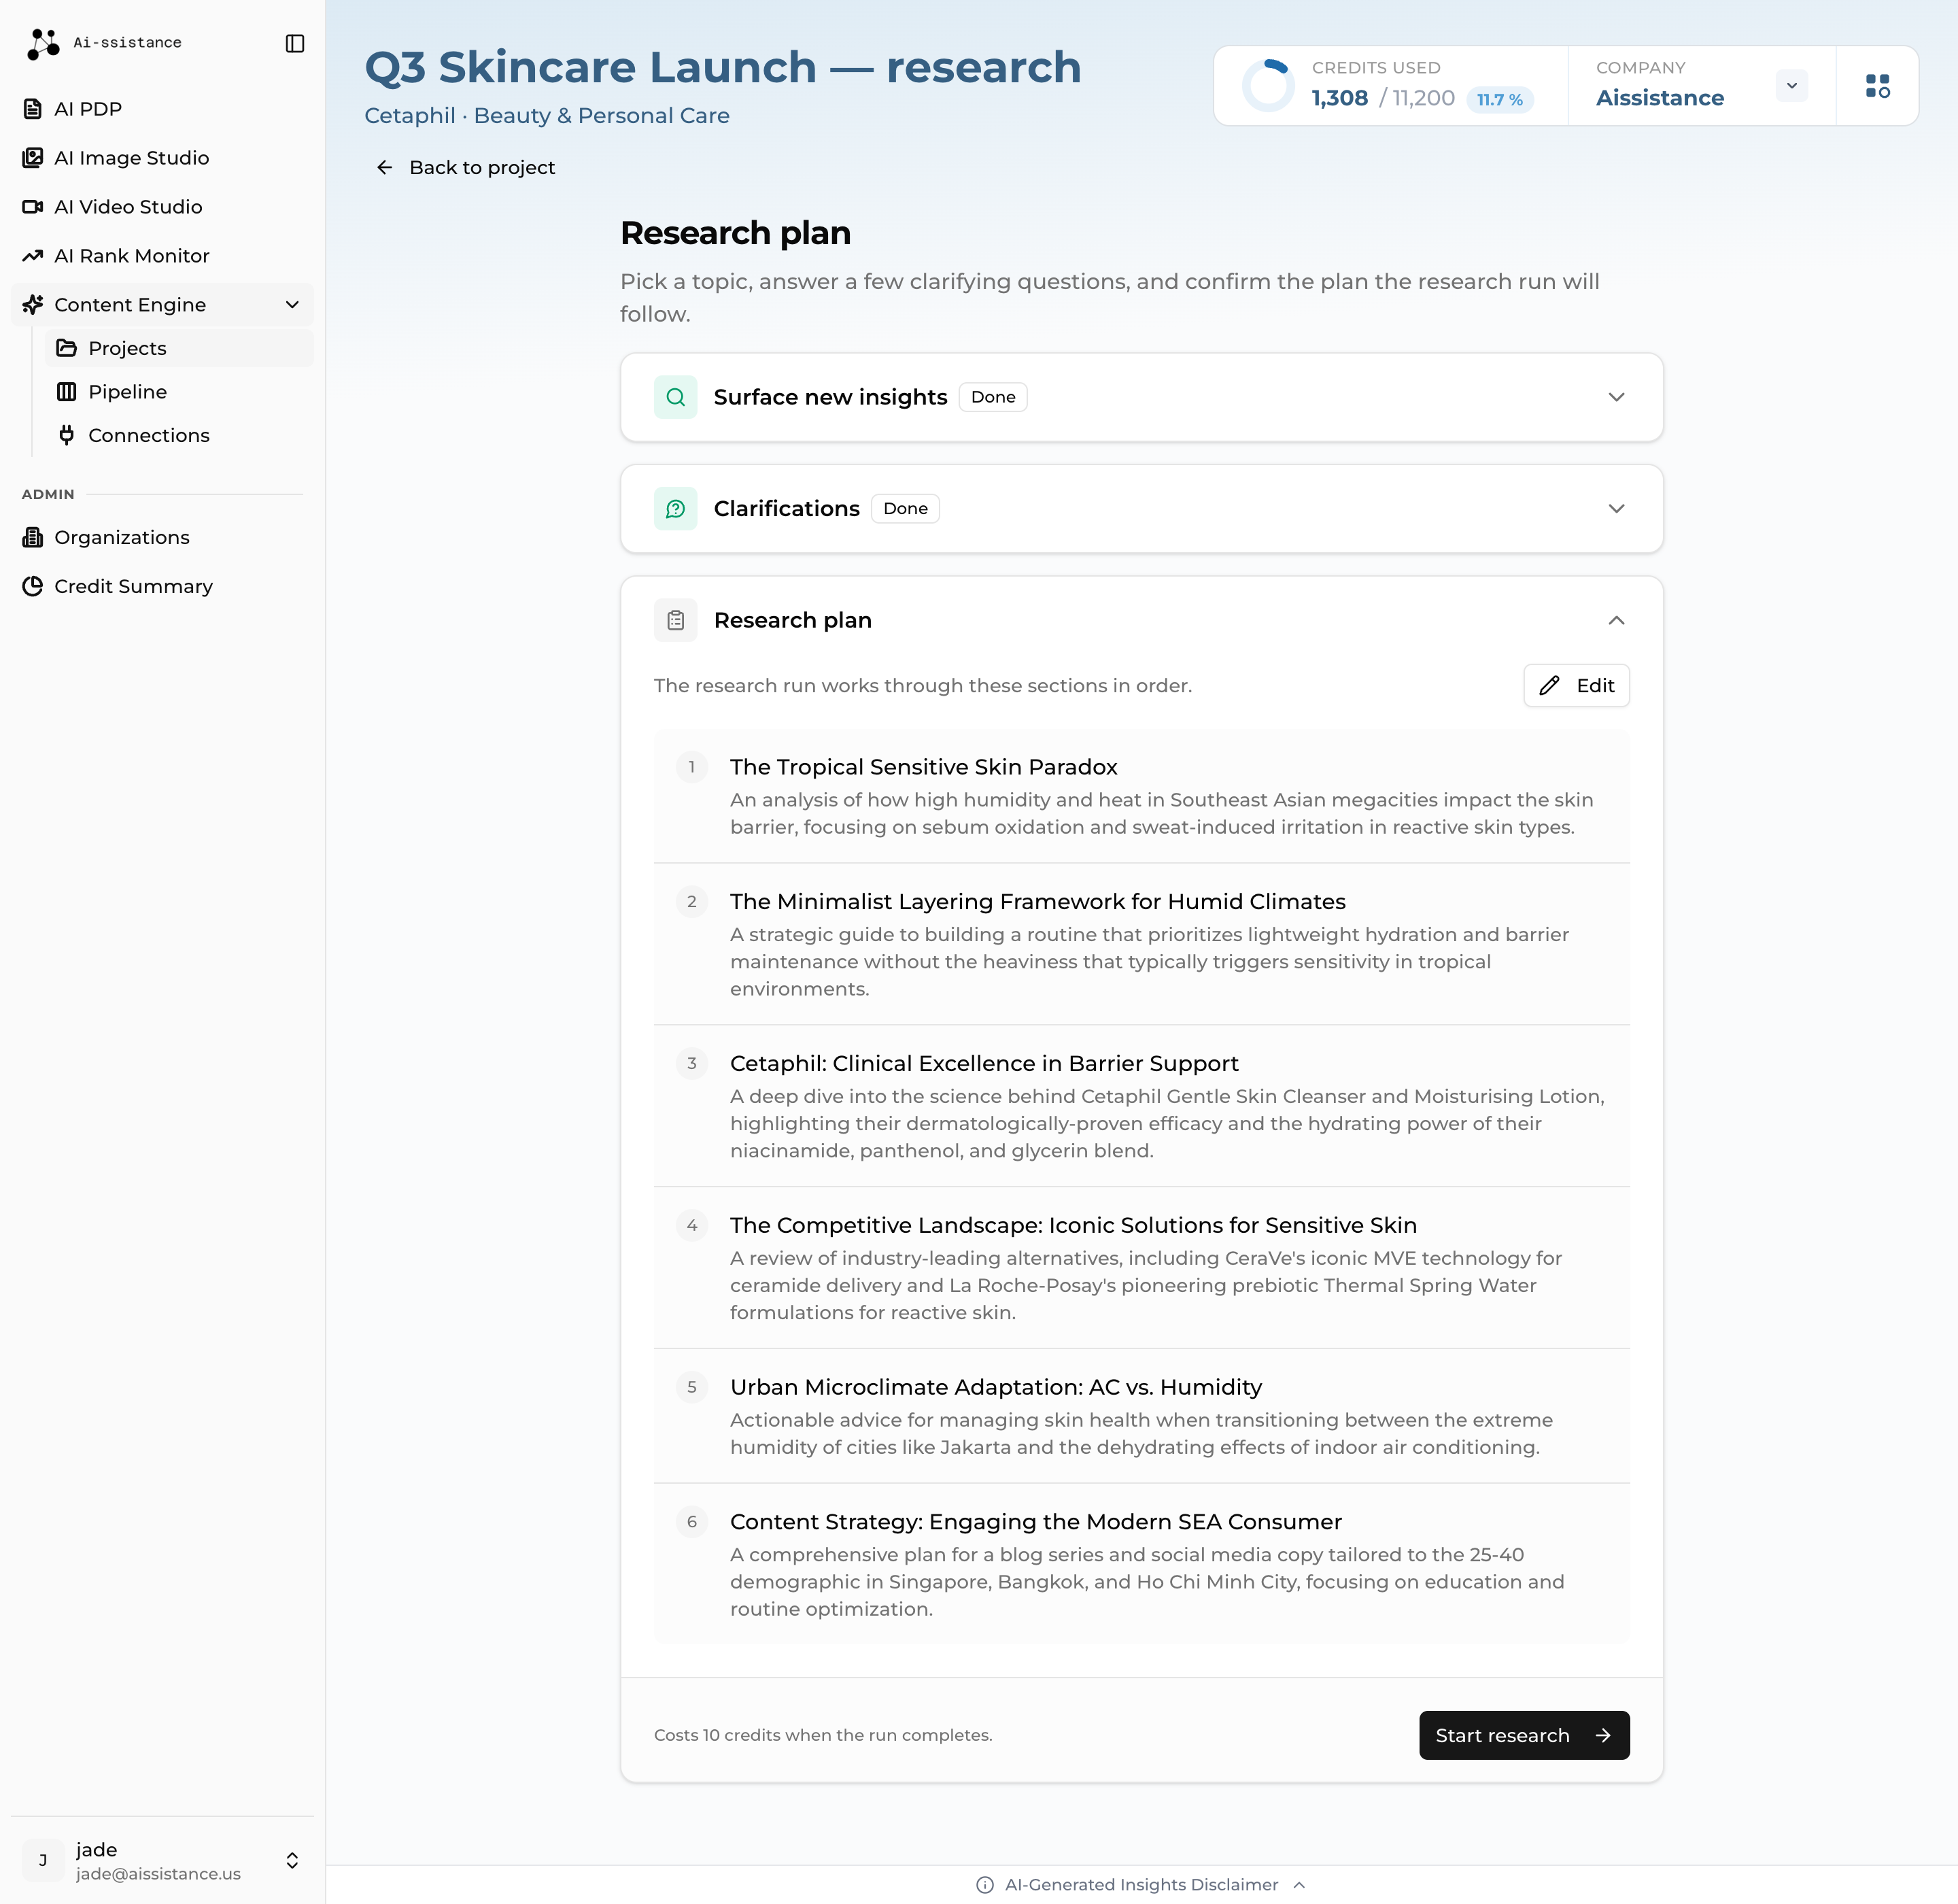Image resolution: width=1958 pixels, height=1904 pixels.
Task: Click the 1,308 credits used value
Action: tap(1339, 98)
